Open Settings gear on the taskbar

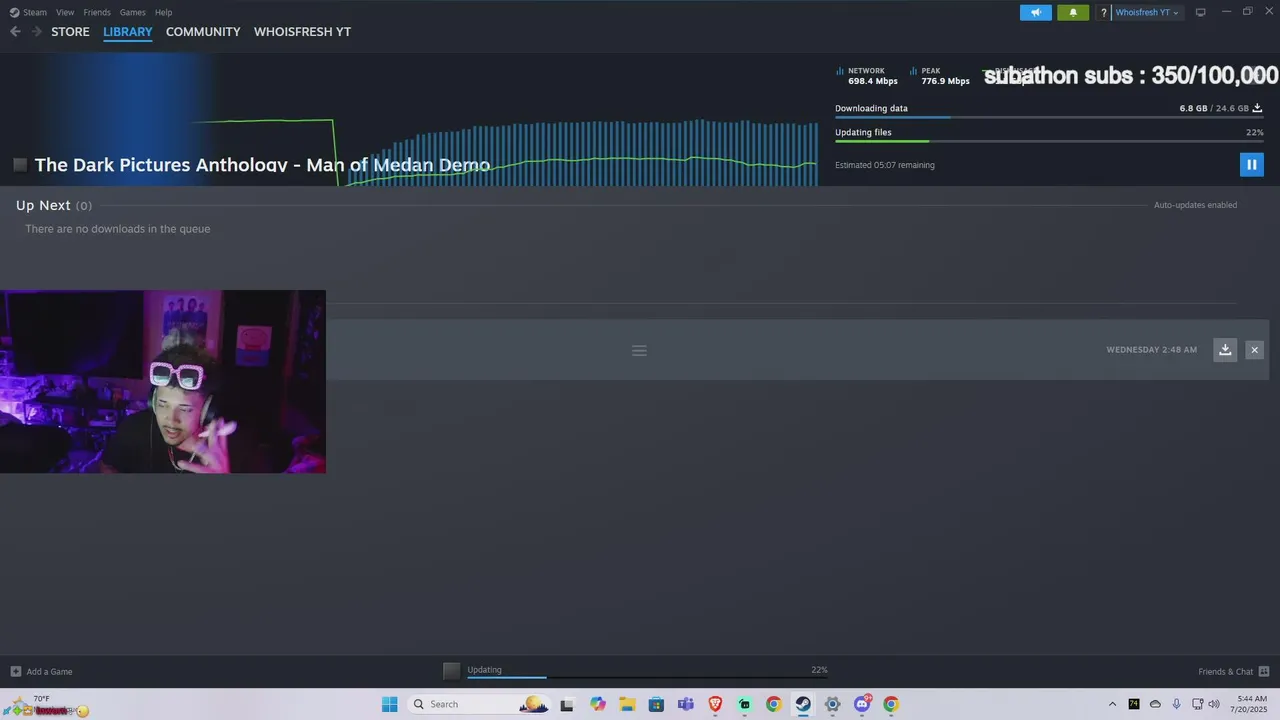832,704
